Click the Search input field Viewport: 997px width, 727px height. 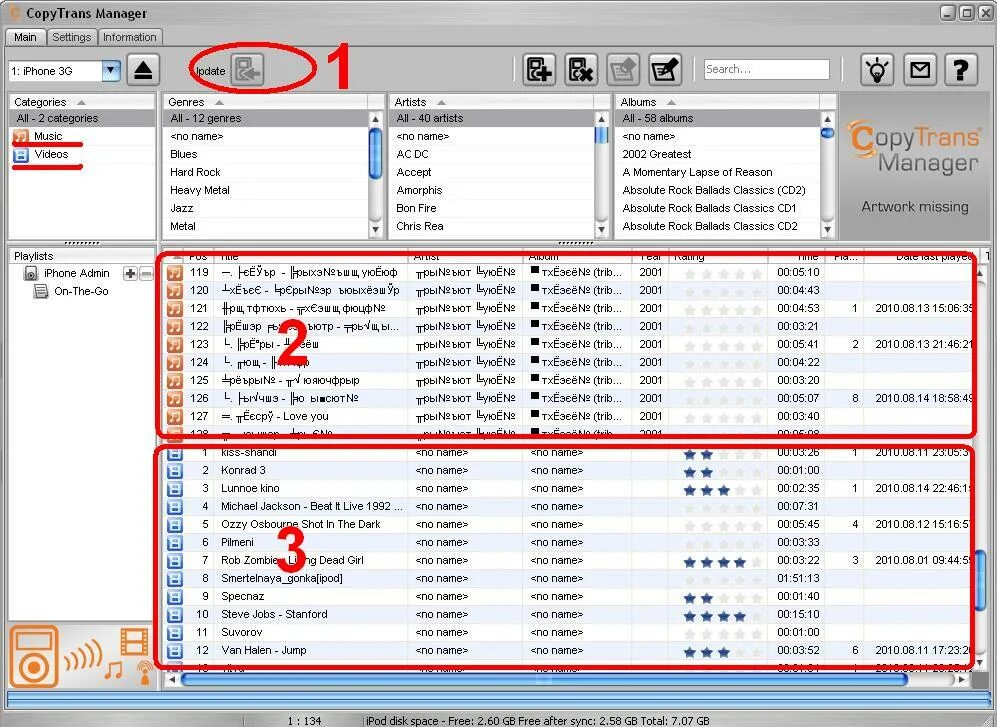point(766,69)
